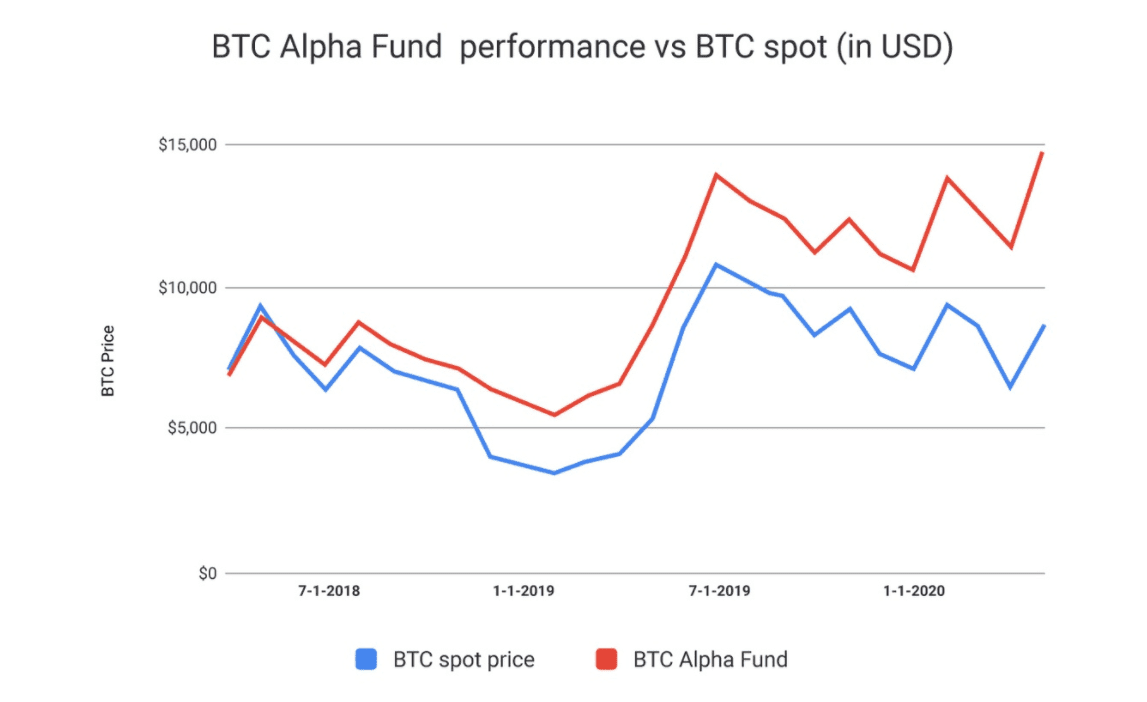Viewport: 1147px width, 702px height.
Task: Select the "BTC Alpha Fund" legend label
Action: click(710, 660)
